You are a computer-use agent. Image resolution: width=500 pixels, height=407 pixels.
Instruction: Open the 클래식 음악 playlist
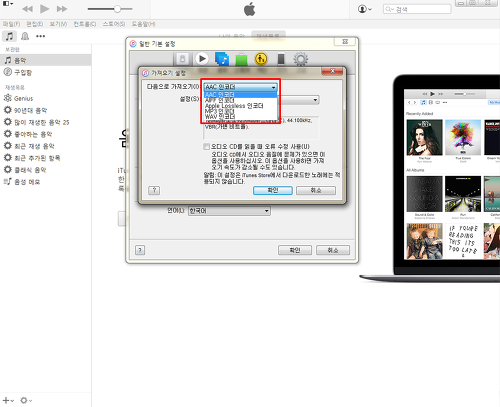45,170
